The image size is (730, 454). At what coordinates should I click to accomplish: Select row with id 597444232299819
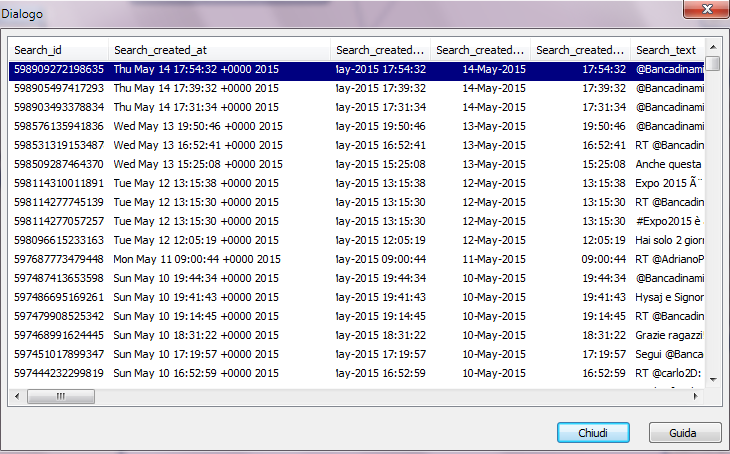point(356,373)
